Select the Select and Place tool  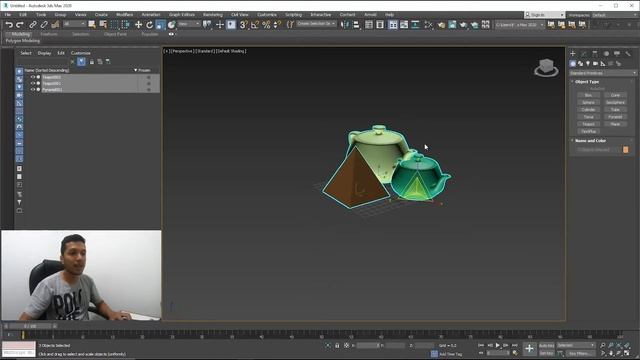(x=171, y=25)
